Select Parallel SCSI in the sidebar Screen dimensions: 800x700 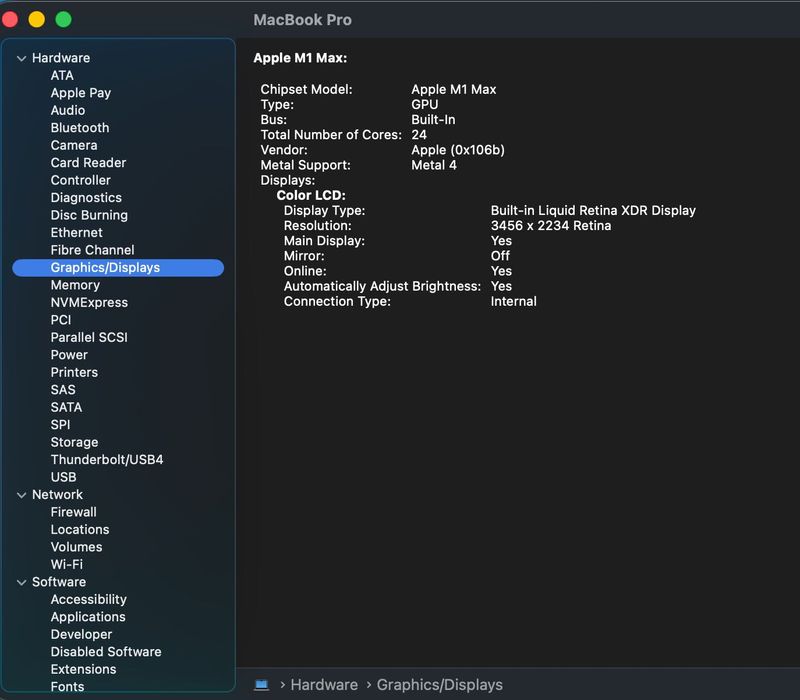(x=89, y=337)
